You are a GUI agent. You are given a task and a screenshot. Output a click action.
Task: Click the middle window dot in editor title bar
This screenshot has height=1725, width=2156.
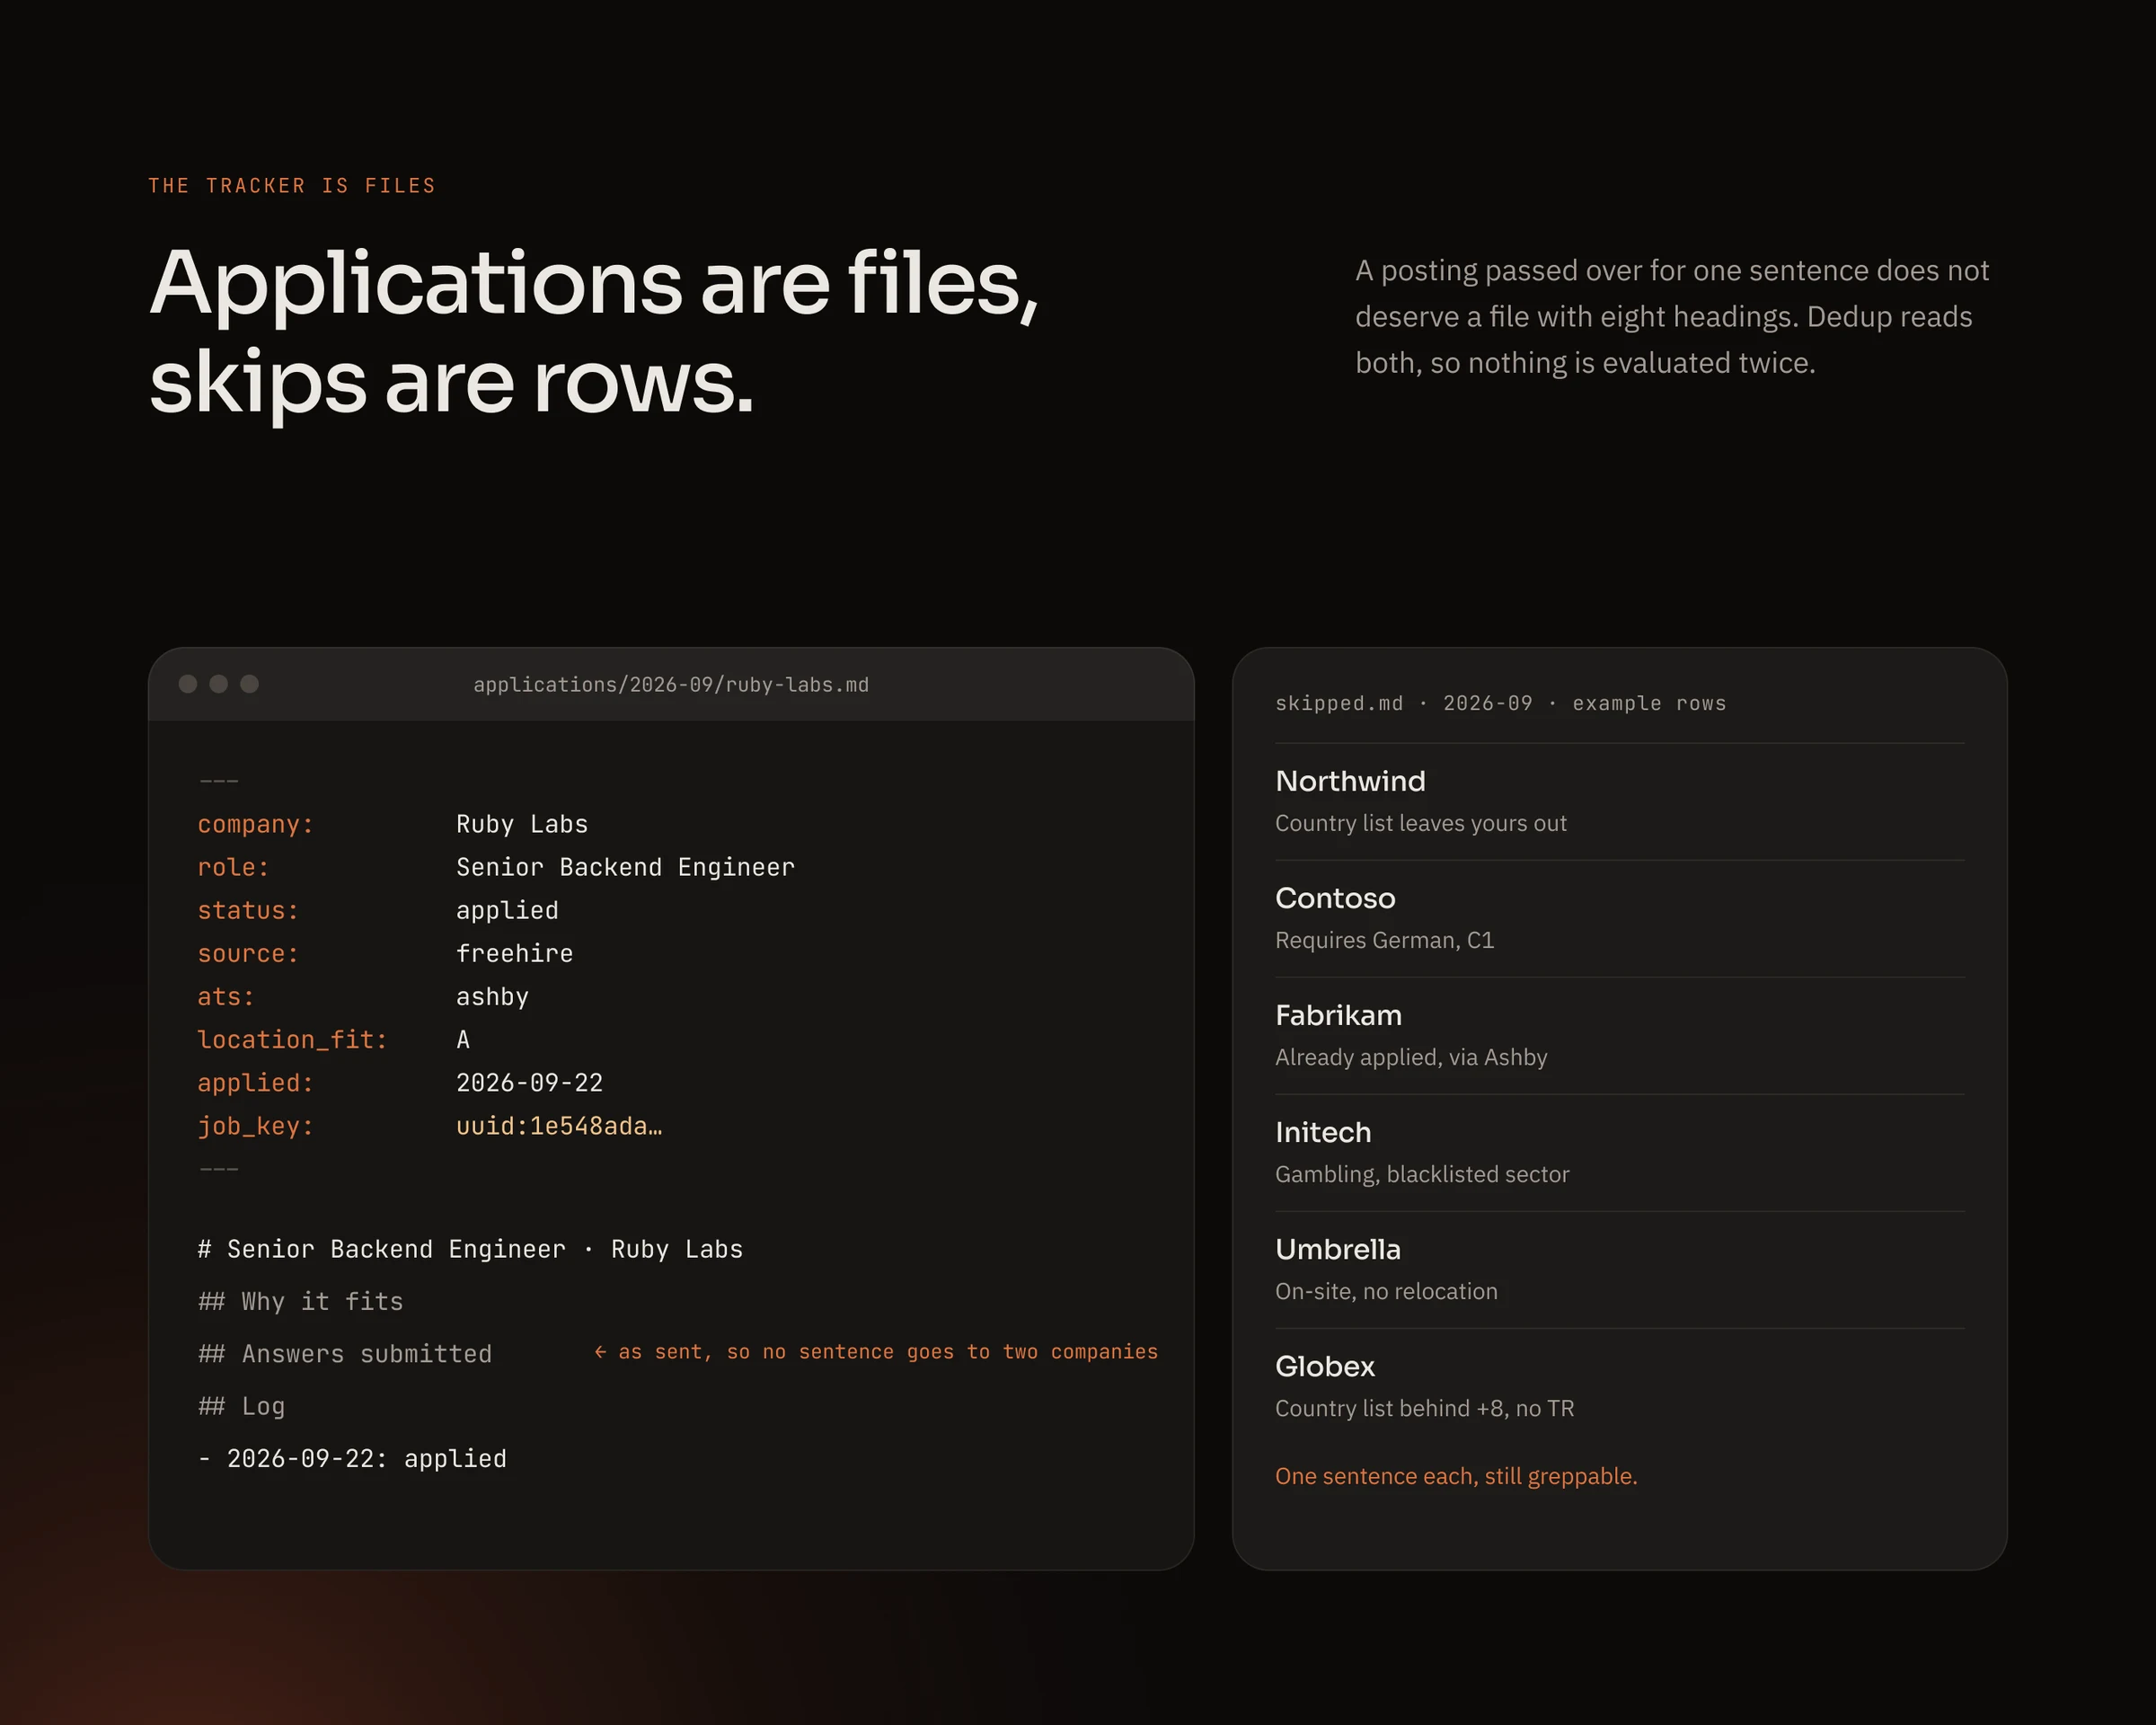[218, 684]
